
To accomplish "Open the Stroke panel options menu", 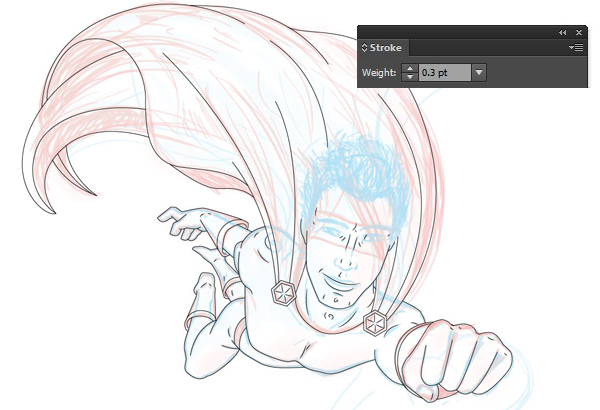I will tap(576, 48).
